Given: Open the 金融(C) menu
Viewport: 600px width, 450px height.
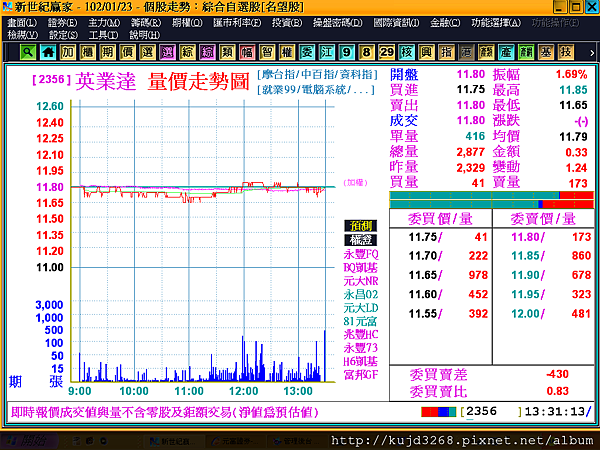Looking at the screenshot, I should (x=445, y=23).
